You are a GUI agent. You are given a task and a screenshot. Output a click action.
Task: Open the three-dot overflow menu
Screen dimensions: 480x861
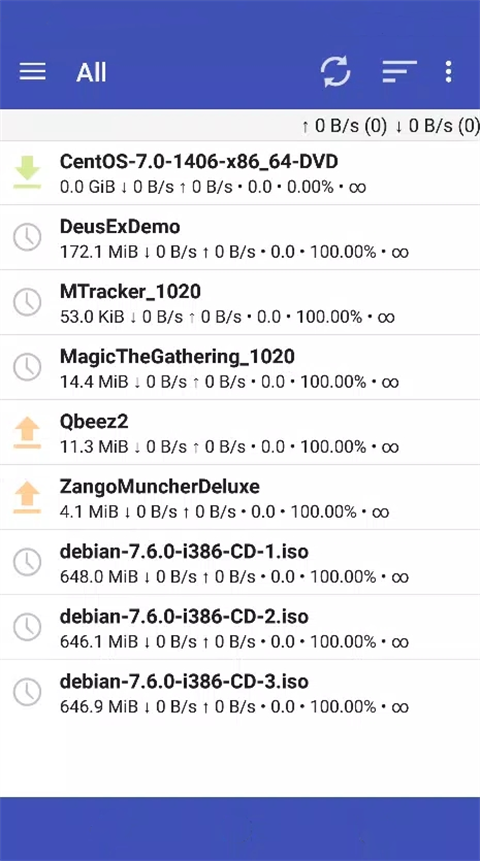pyautogui.click(x=449, y=72)
